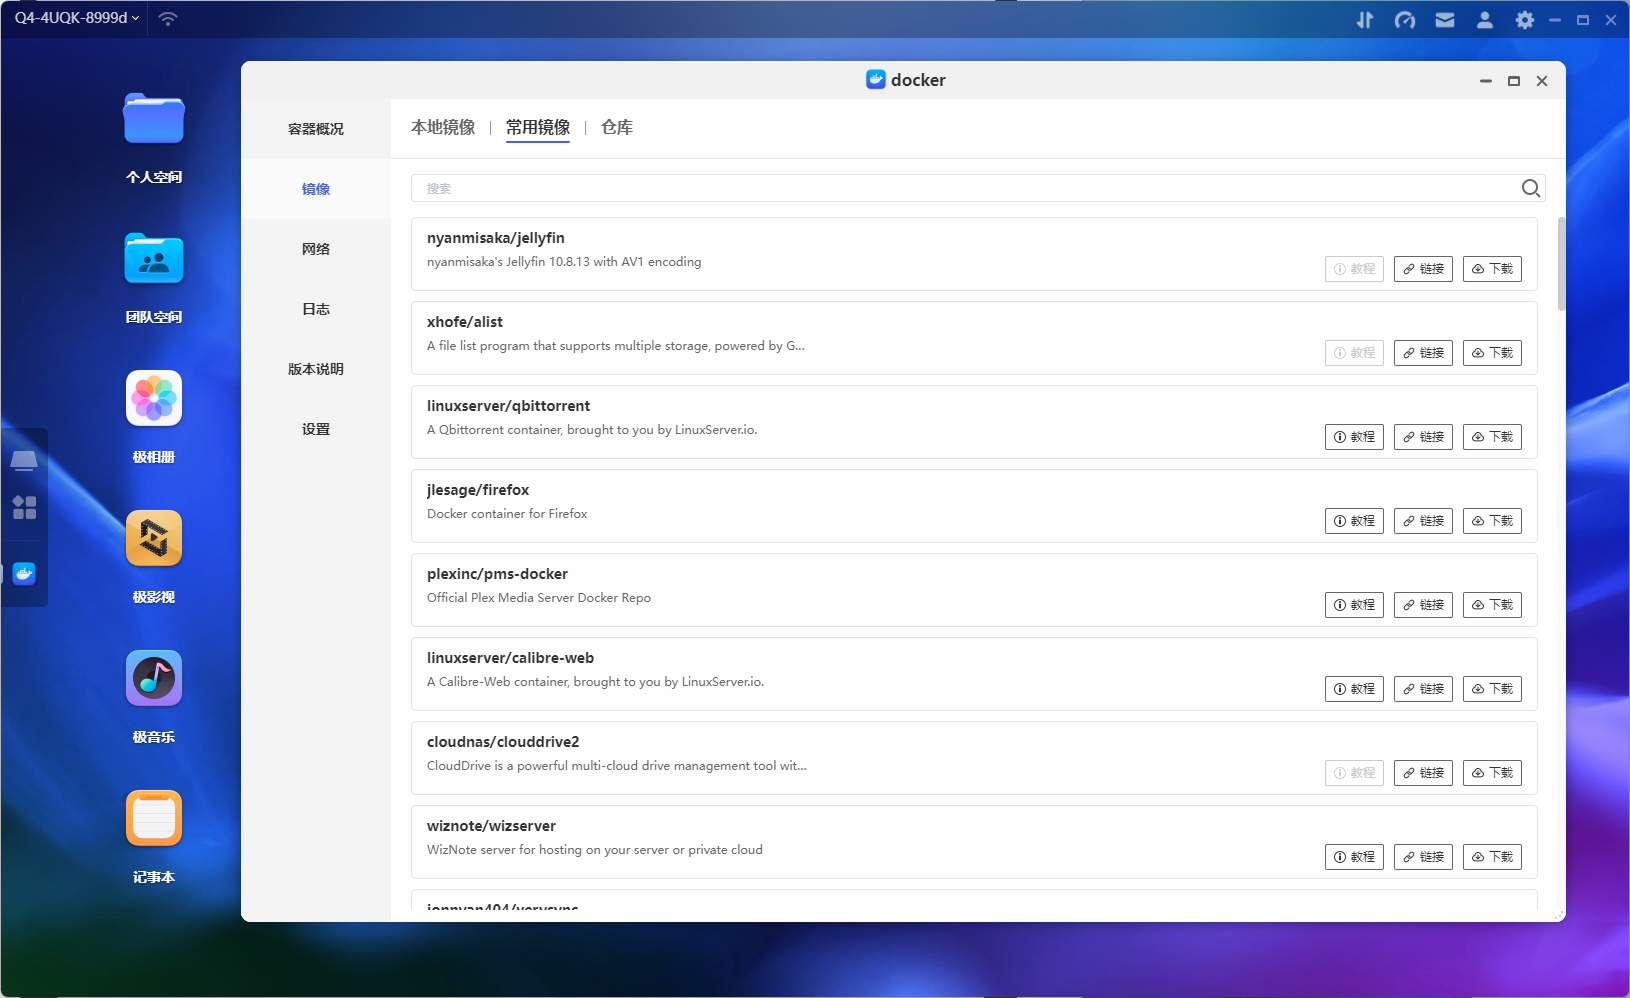Open the speed gauge icon in top bar
Image resolution: width=1630 pixels, height=998 pixels.
(1405, 20)
